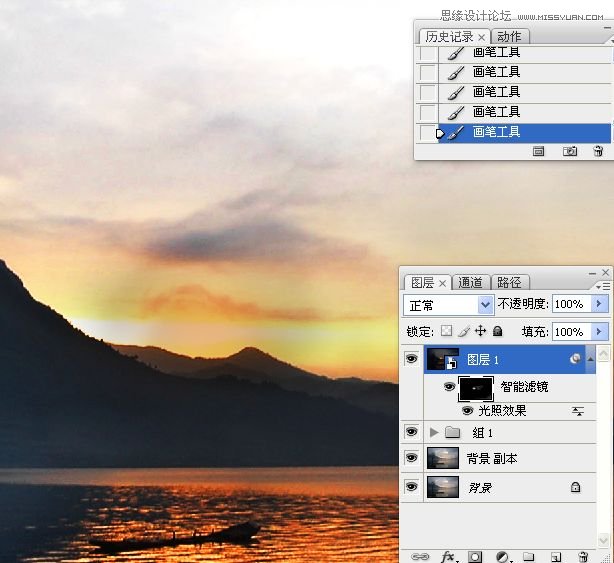Delete layer trash icon in Layers panel
Screen dimensions: 614x563
[x=583, y=556]
